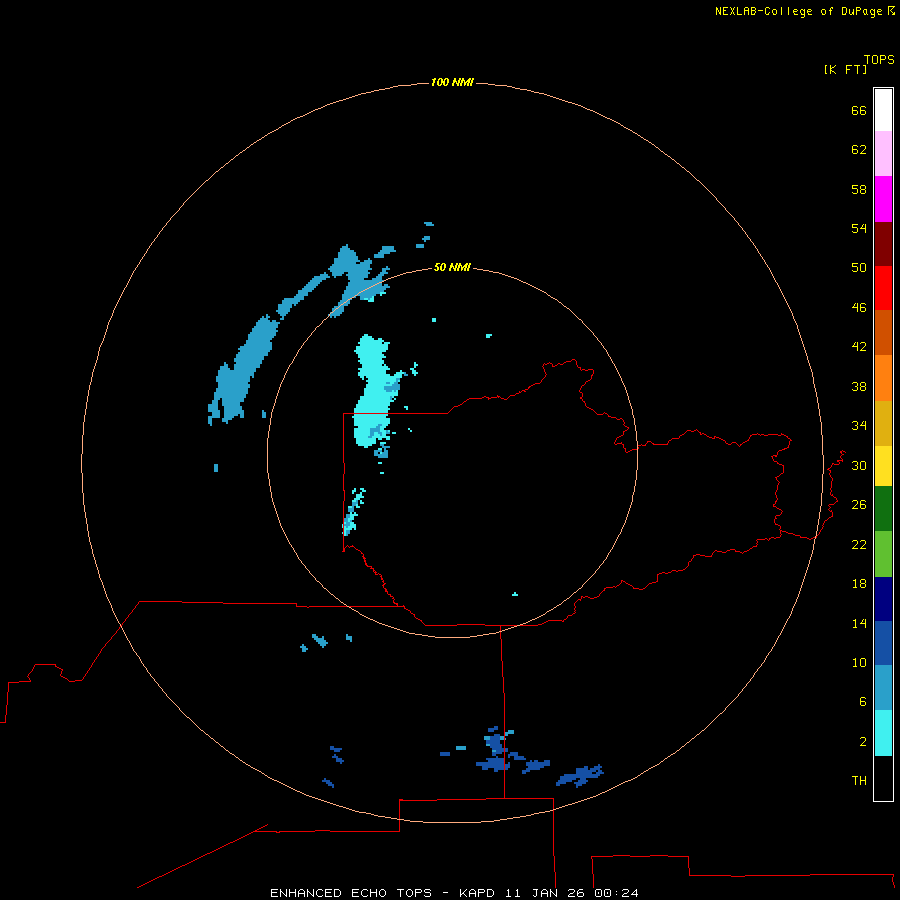Click the 100 NMI range ring label
This screenshot has width=900, height=900.
pos(452,83)
